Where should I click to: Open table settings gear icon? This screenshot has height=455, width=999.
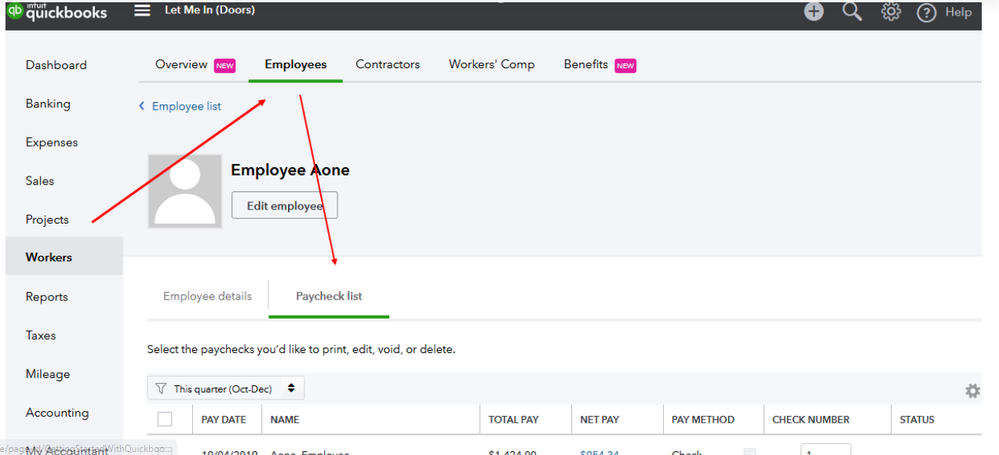pyautogui.click(x=972, y=391)
